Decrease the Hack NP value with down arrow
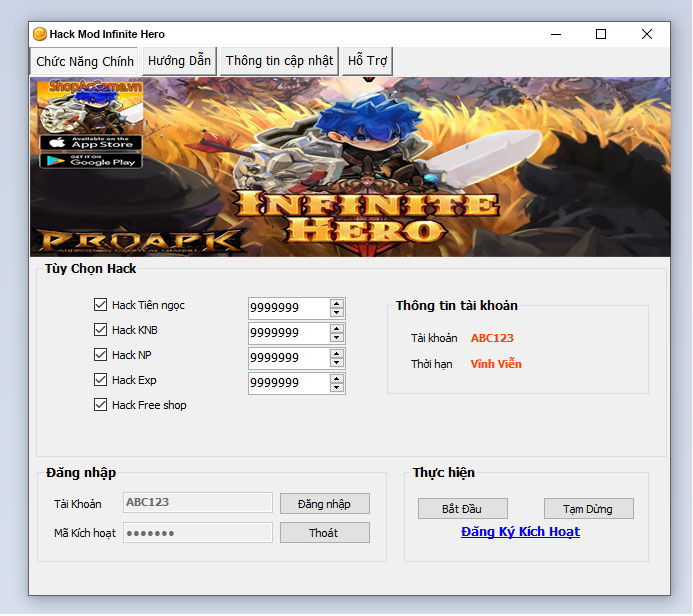This screenshot has width=693, height=616. [336, 363]
